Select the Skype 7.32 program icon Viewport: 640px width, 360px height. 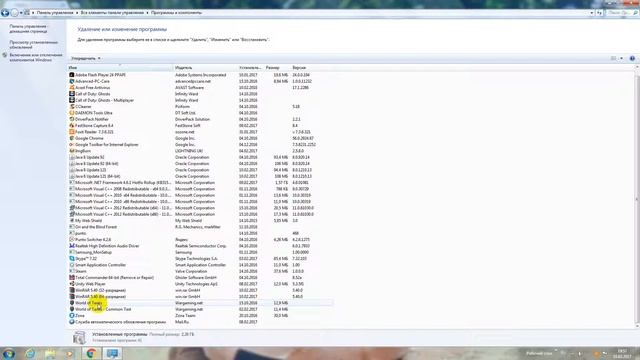[72, 258]
